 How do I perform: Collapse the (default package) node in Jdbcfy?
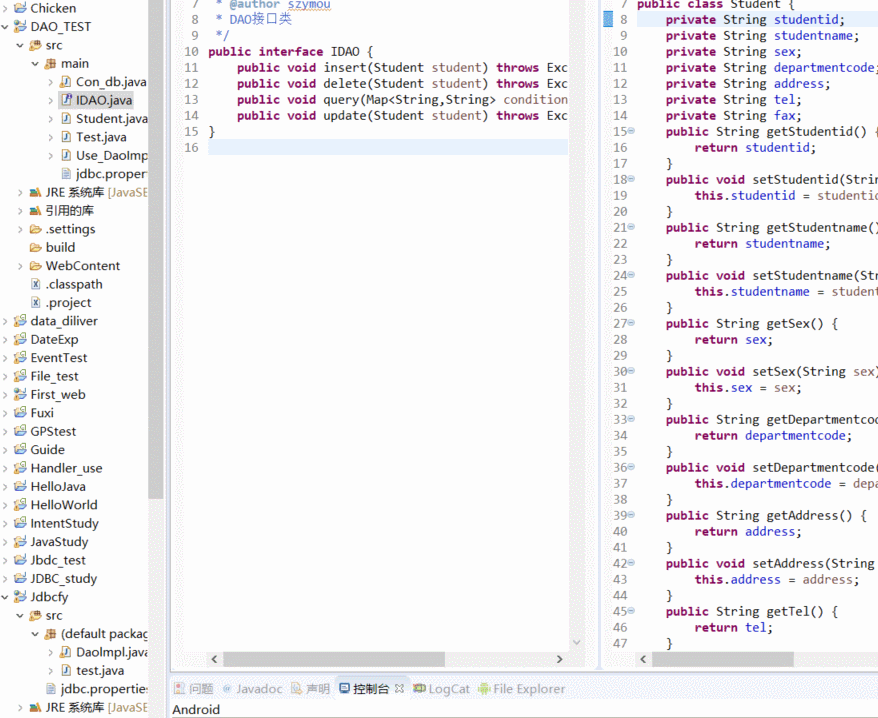(x=35, y=634)
